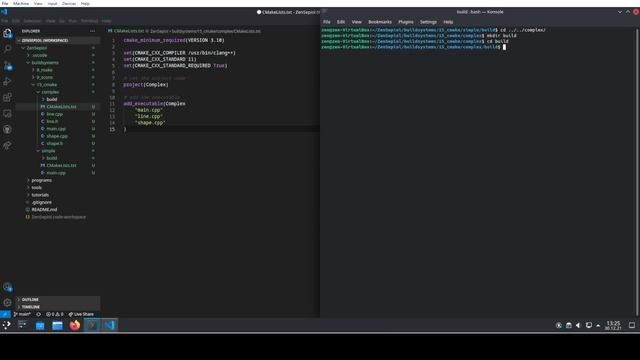
Task: Expand build folder under complex
Action: pos(58,99)
